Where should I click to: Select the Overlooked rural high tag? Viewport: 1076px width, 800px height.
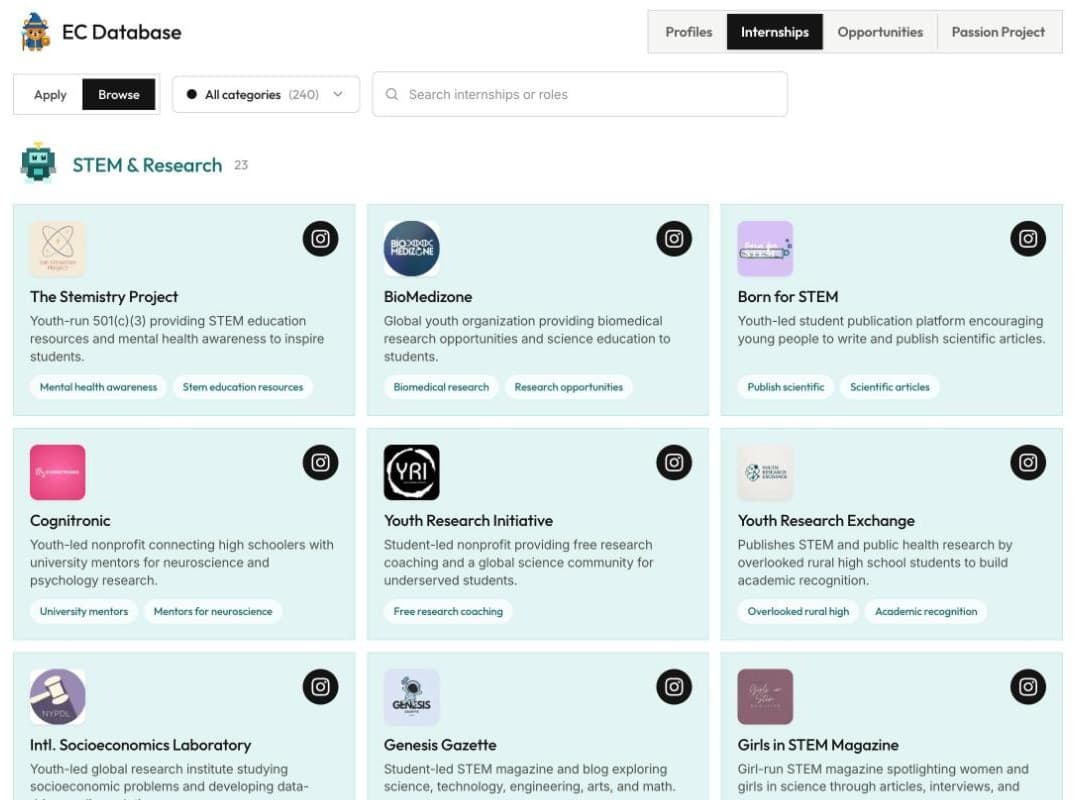pos(798,611)
